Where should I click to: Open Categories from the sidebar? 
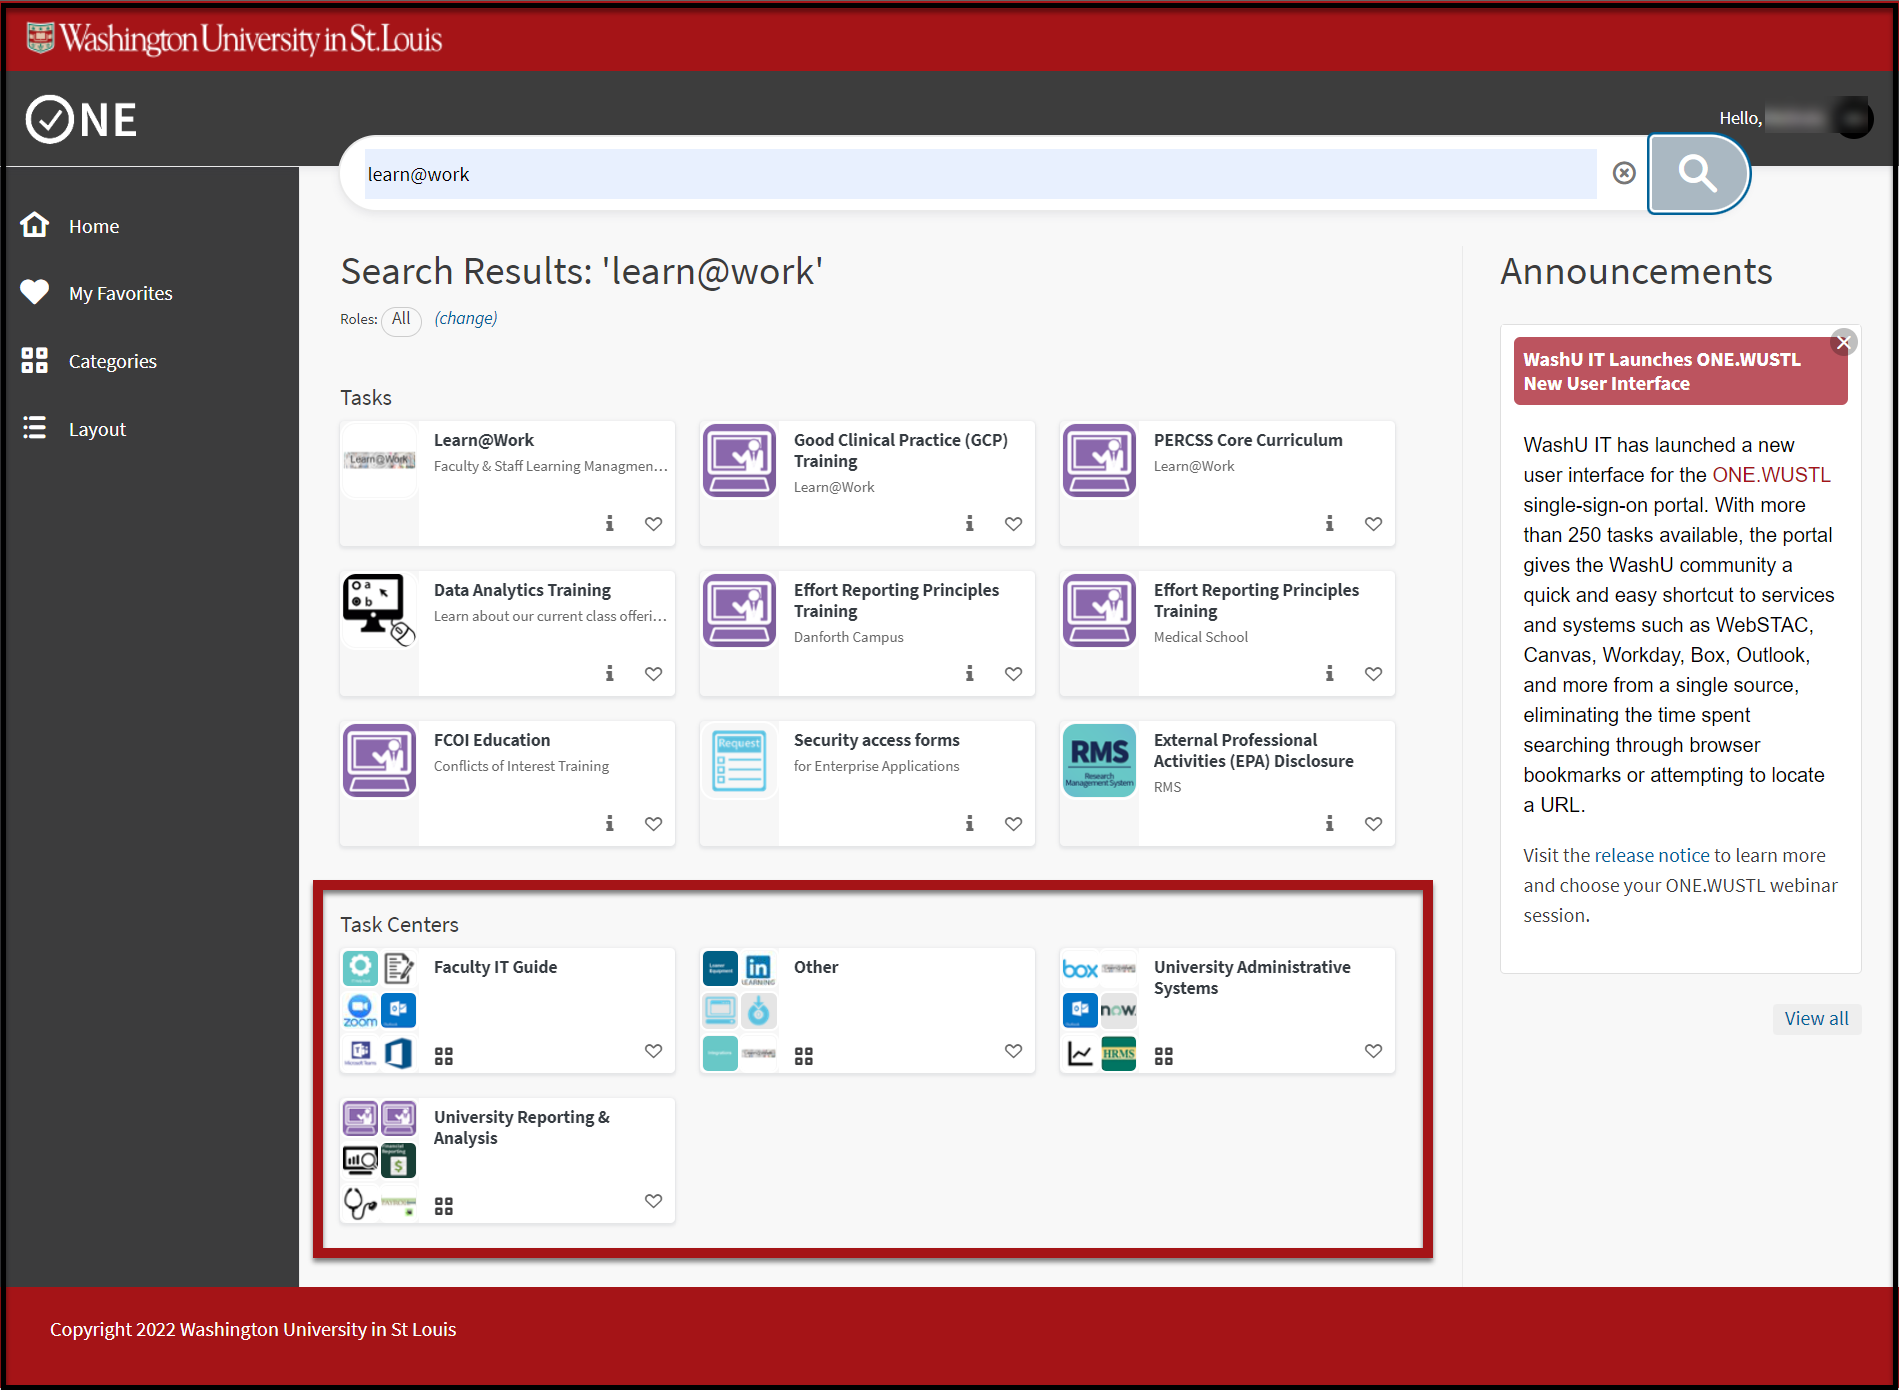click(112, 362)
